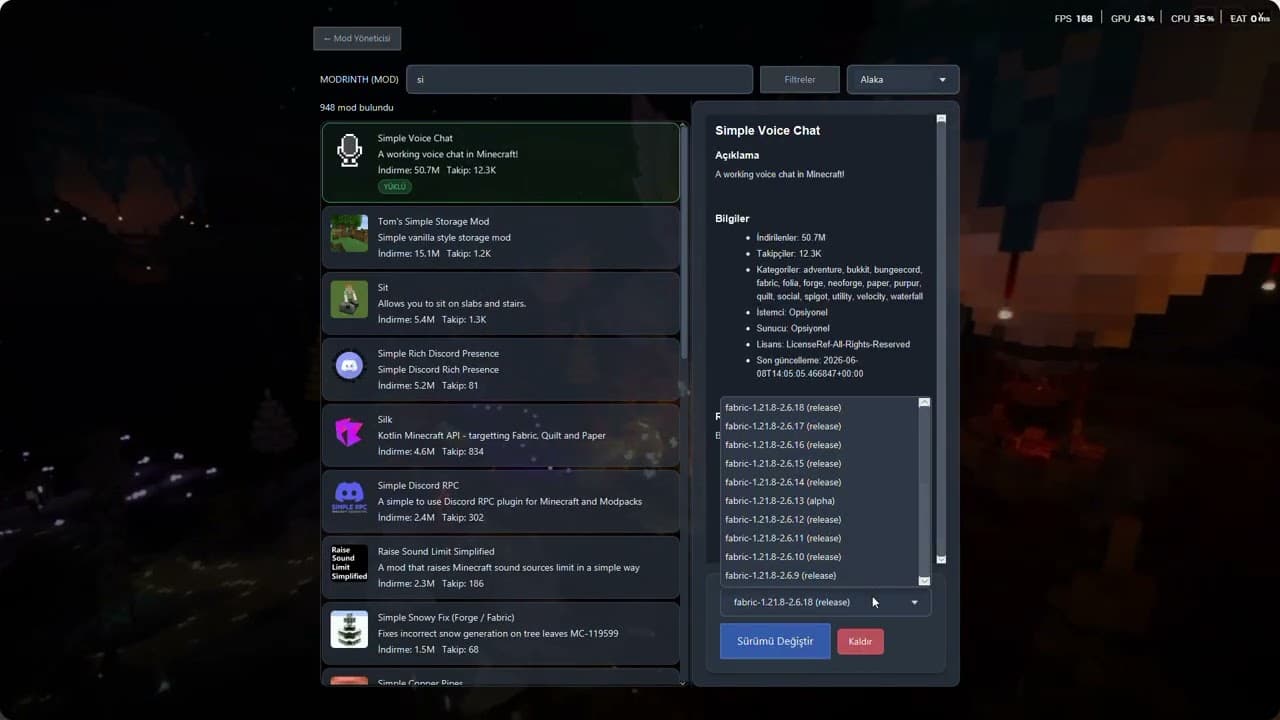Click the FPS 168 overlay readout
The width and height of the screenshot is (1280, 720).
pos(1073,18)
